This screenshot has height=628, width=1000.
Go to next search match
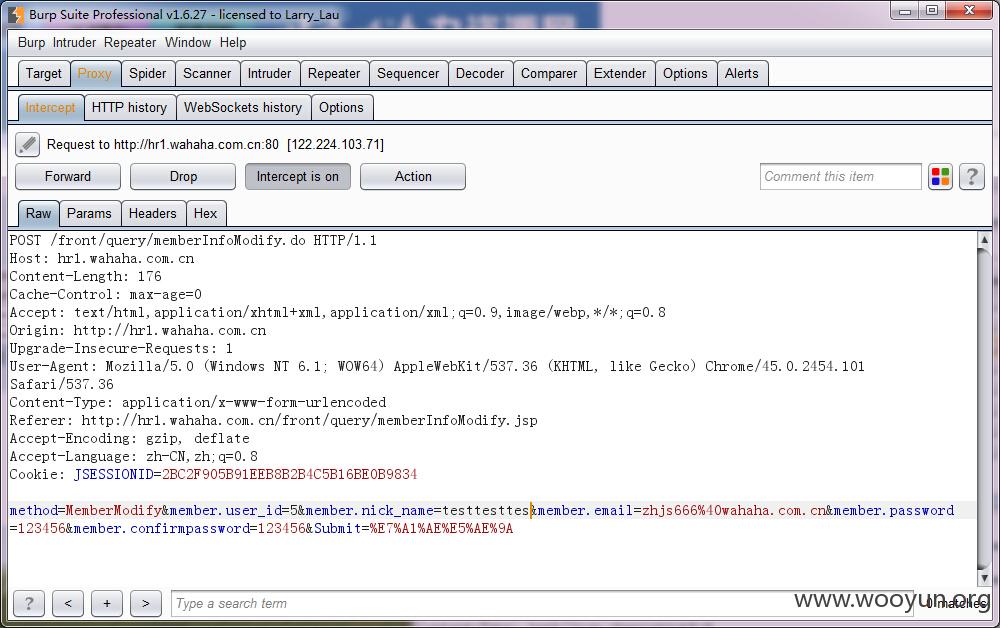(145, 603)
